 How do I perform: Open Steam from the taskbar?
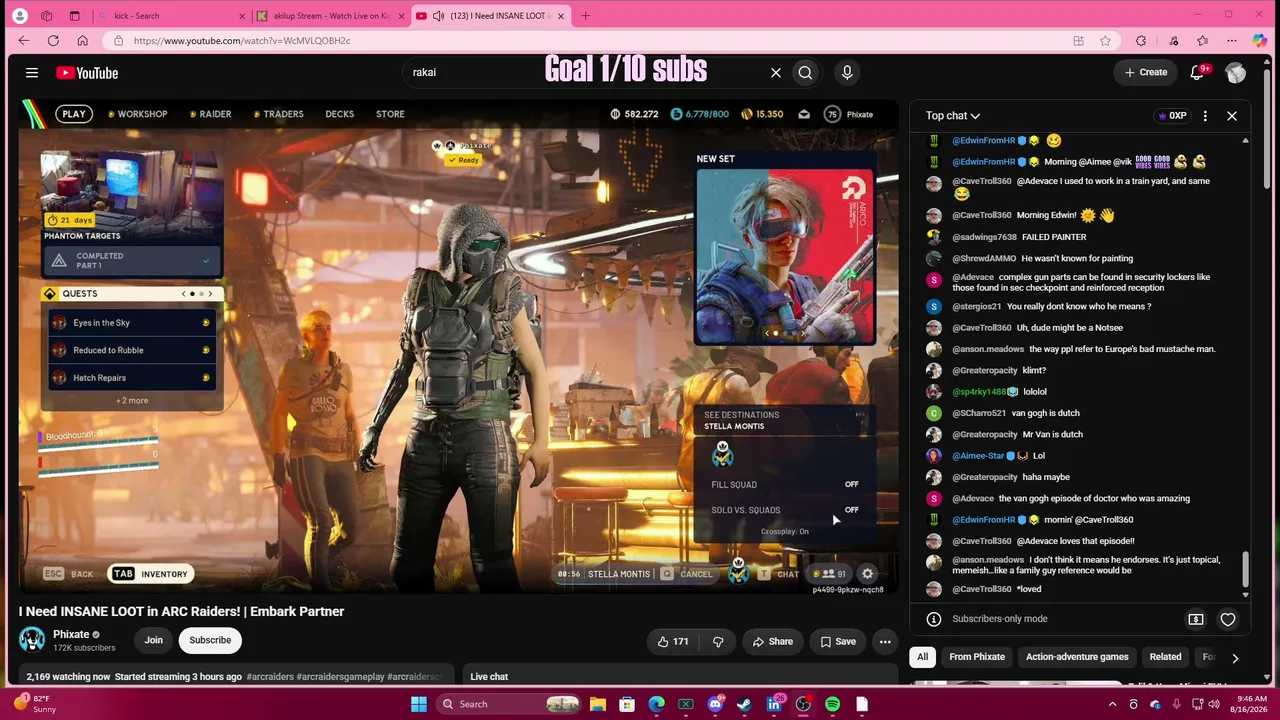(744, 704)
